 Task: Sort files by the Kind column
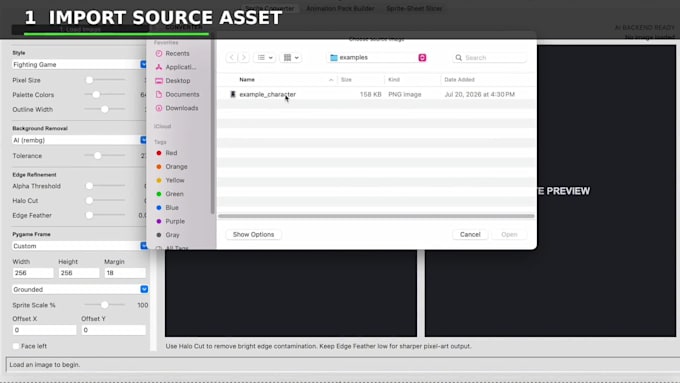[x=394, y=79]
